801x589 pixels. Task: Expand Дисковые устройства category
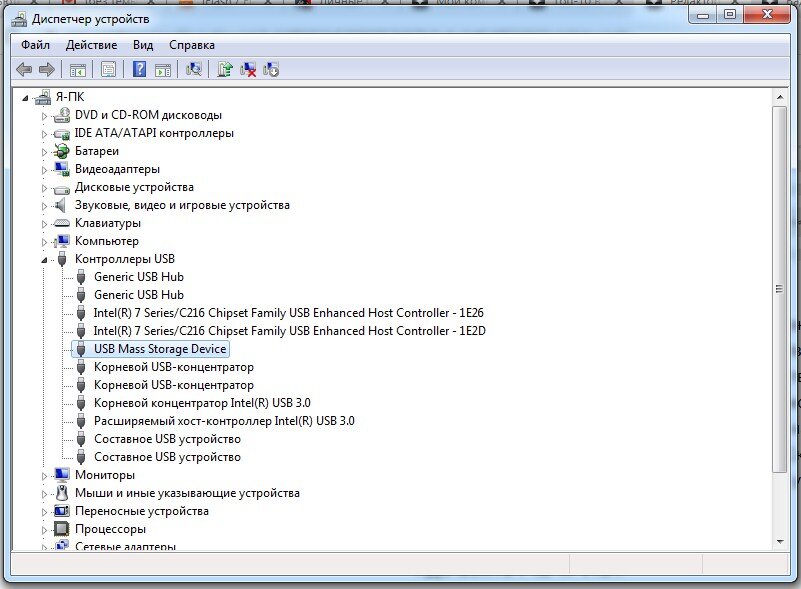44,188
